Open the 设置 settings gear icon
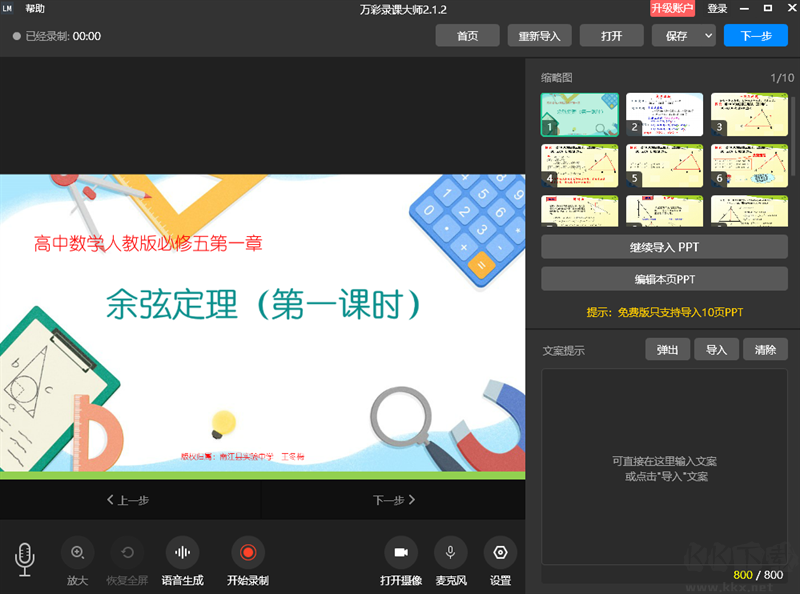This screenshot has height=594, width=800. click(x=499, y=551)
